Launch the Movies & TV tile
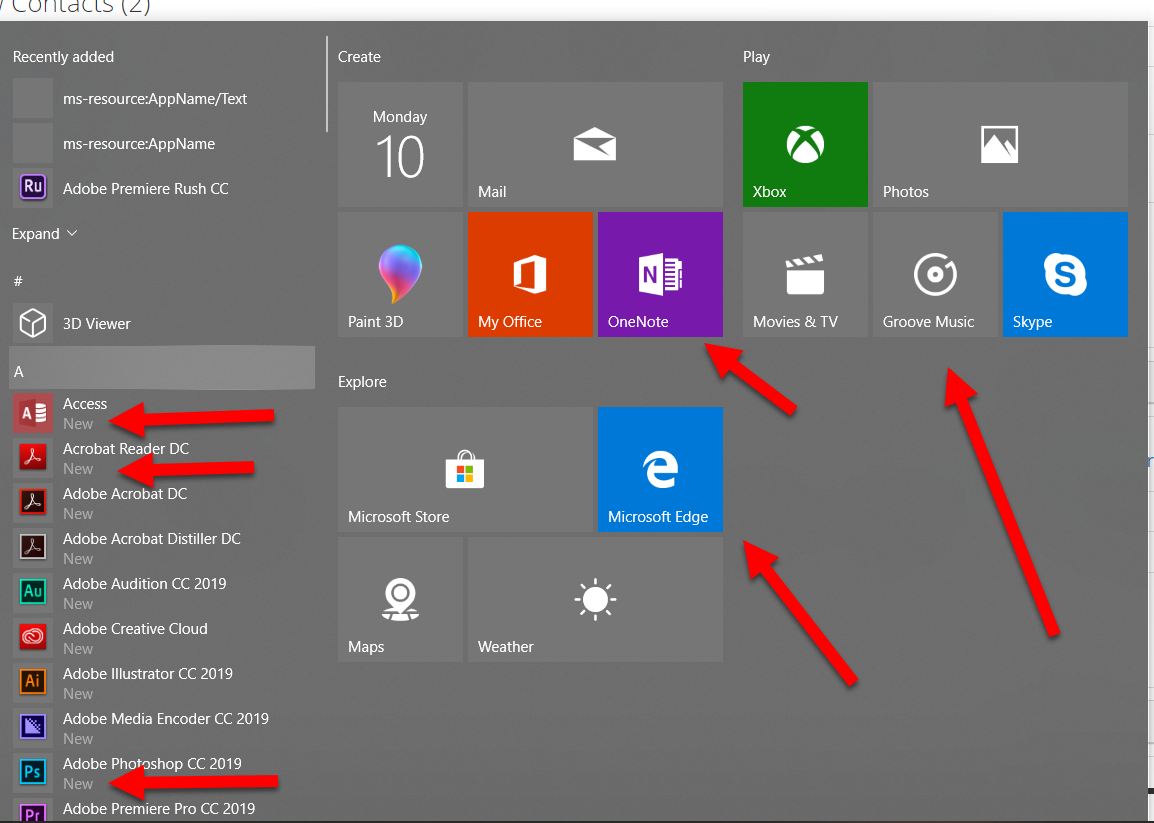The image size is (1154, 823). 805,275
